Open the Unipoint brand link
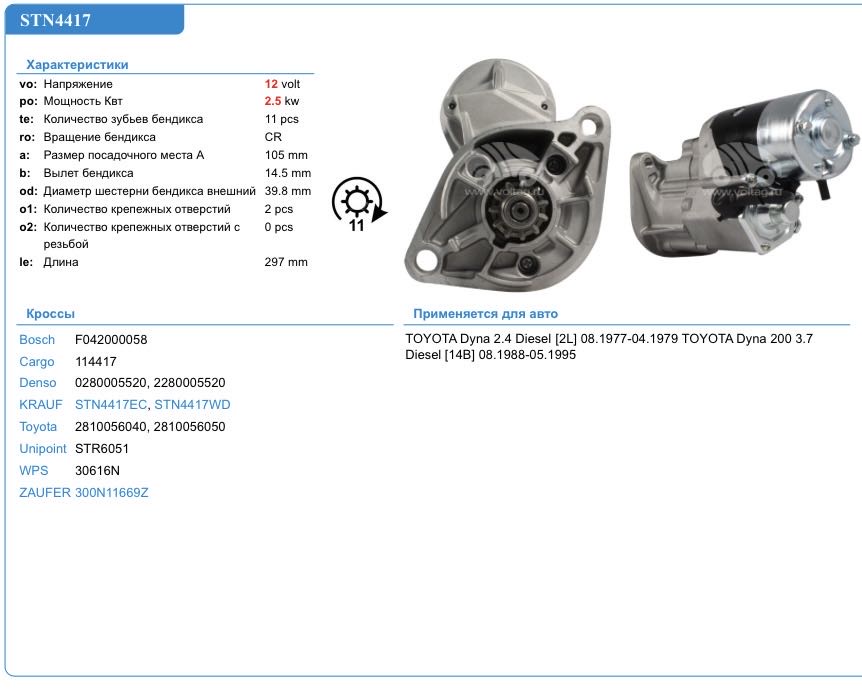 [x=43, y=449]
